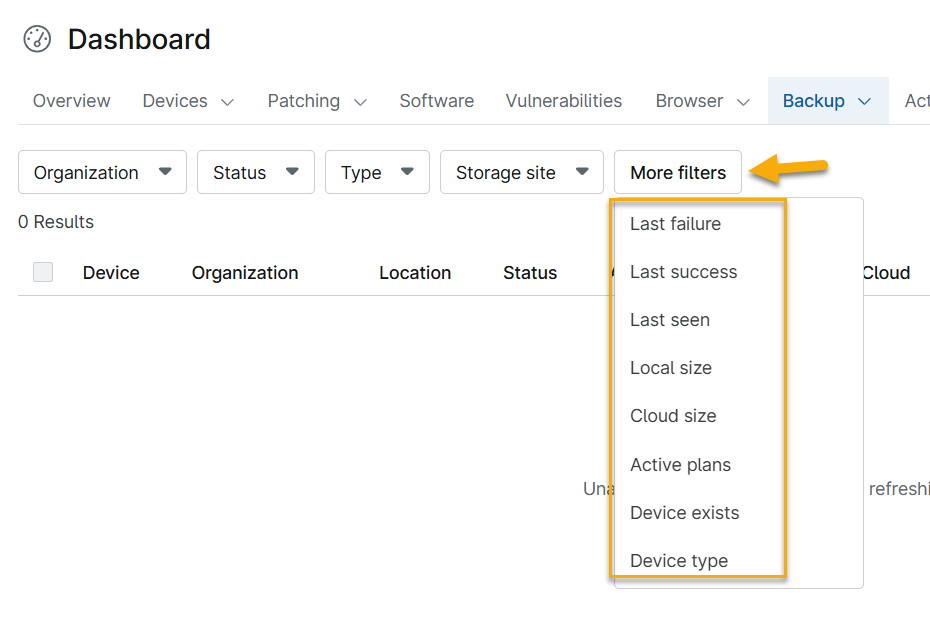Image resolution: width=930 pixels, height=626 pixels.
Task: Expand the Backup tab chevron
Action: 865,102
